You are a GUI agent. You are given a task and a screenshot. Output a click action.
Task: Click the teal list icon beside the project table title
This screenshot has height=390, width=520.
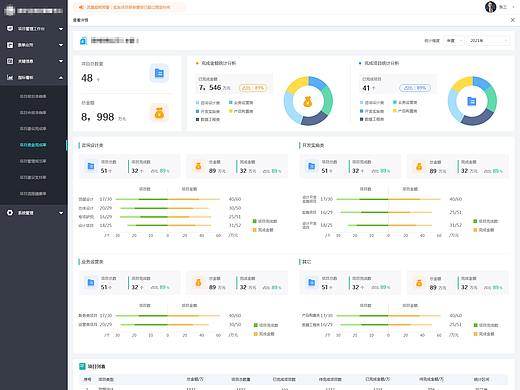tap(82, 366)
